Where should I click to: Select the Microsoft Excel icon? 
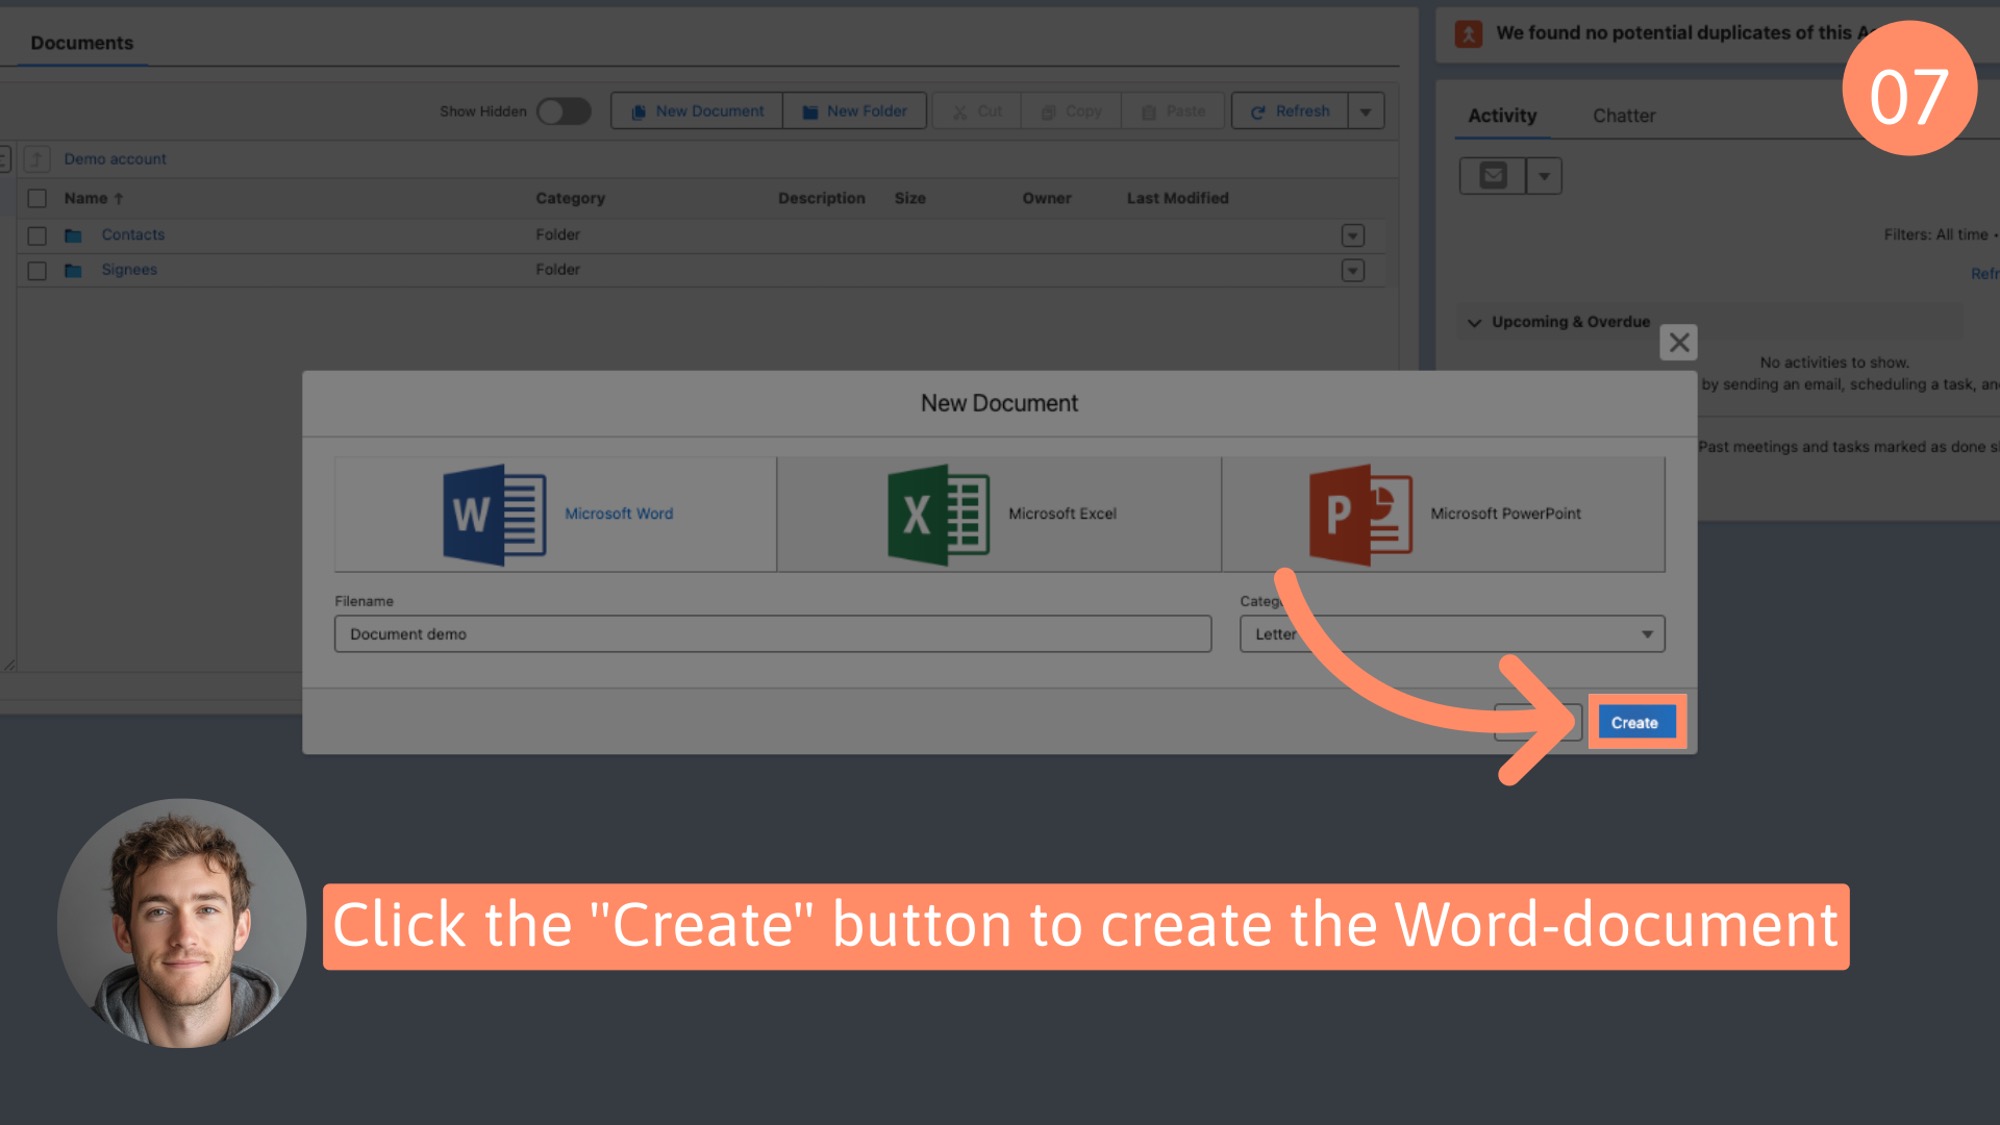938,514
